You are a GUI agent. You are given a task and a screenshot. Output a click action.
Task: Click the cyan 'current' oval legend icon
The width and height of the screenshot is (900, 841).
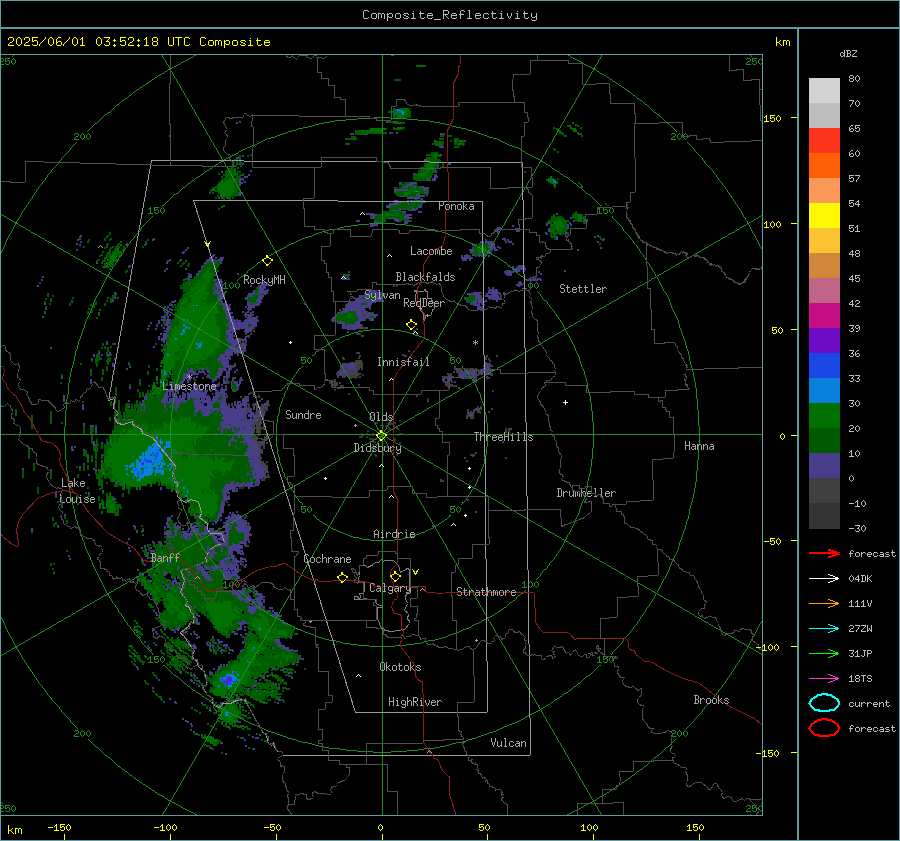(824, 703)
